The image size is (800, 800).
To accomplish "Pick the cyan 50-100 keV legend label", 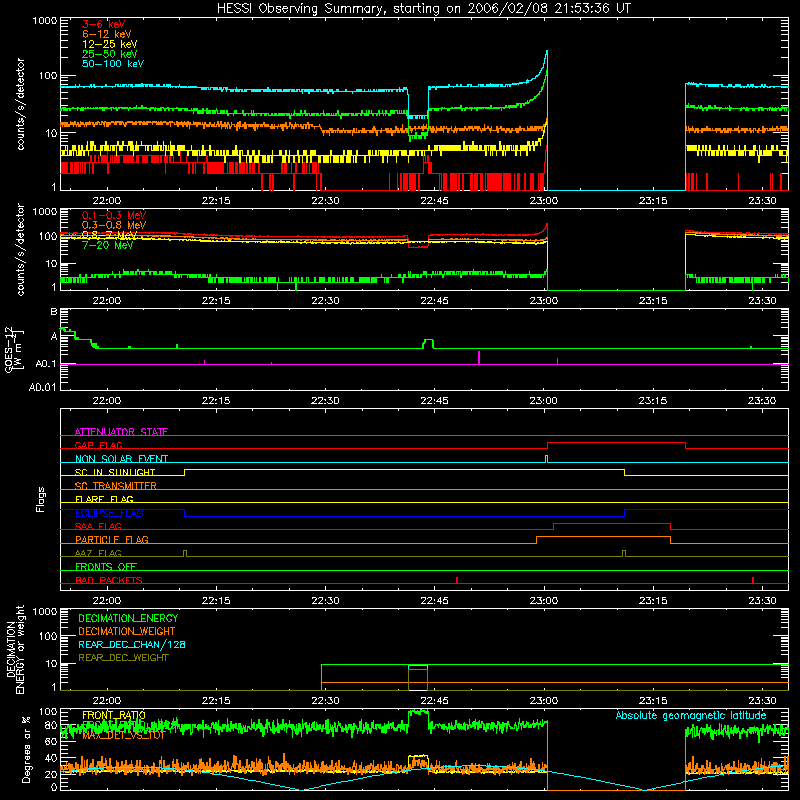I will pyautogui.click(x=113, y=64).
